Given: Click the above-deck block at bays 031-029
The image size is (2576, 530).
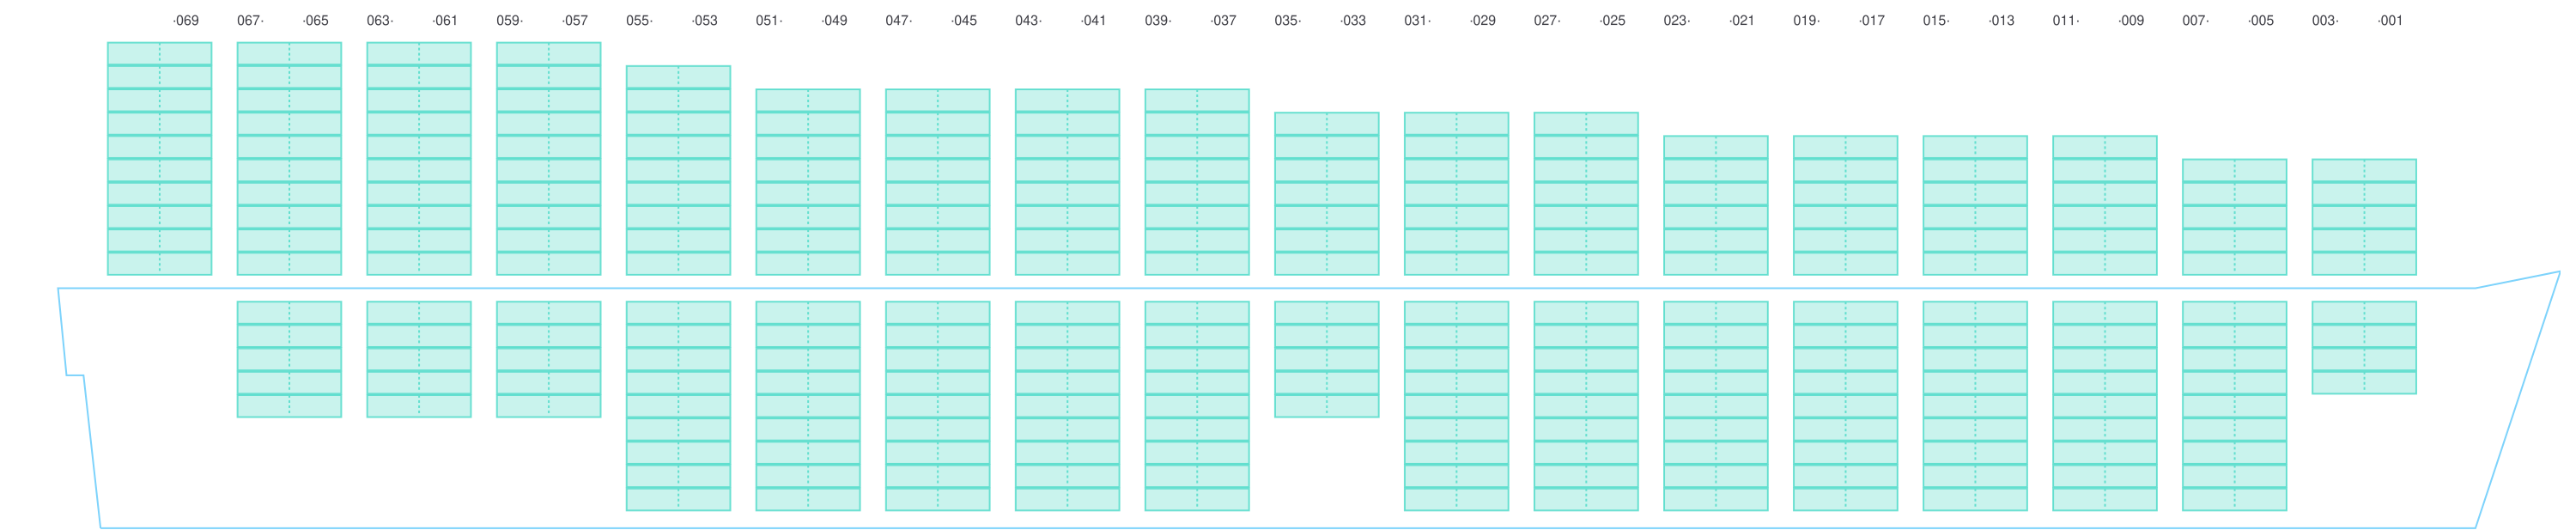Looking at the screenshot, I should [1456, 193].
